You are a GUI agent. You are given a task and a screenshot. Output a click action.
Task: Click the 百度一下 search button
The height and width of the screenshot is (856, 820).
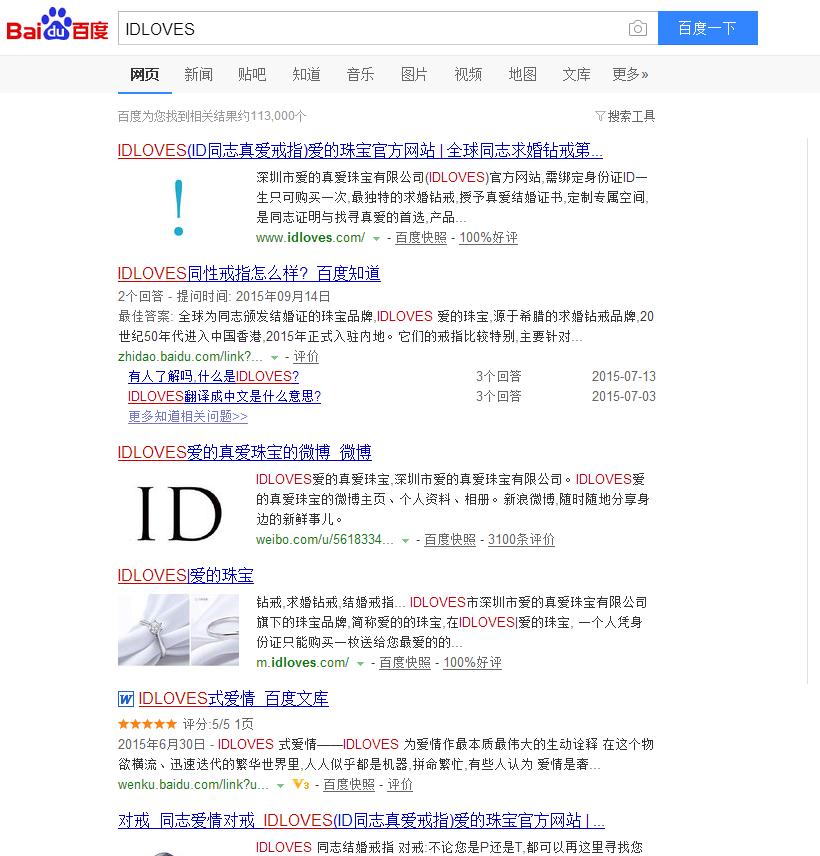click(x=708, y=28)
